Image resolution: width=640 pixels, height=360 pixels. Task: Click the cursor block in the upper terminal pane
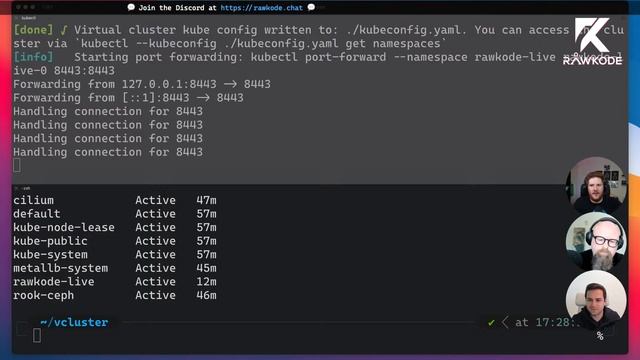17,165
